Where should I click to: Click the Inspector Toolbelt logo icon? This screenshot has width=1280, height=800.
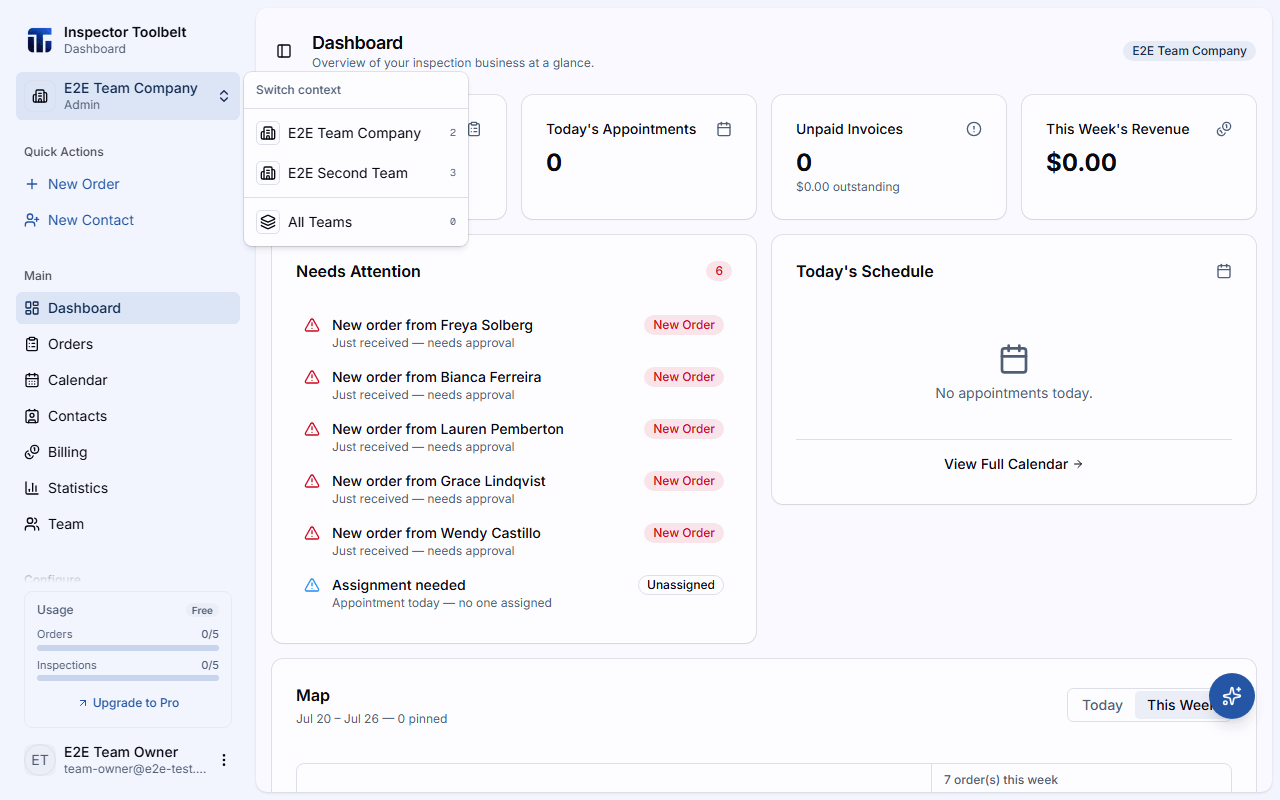click(x=40, y=40)
